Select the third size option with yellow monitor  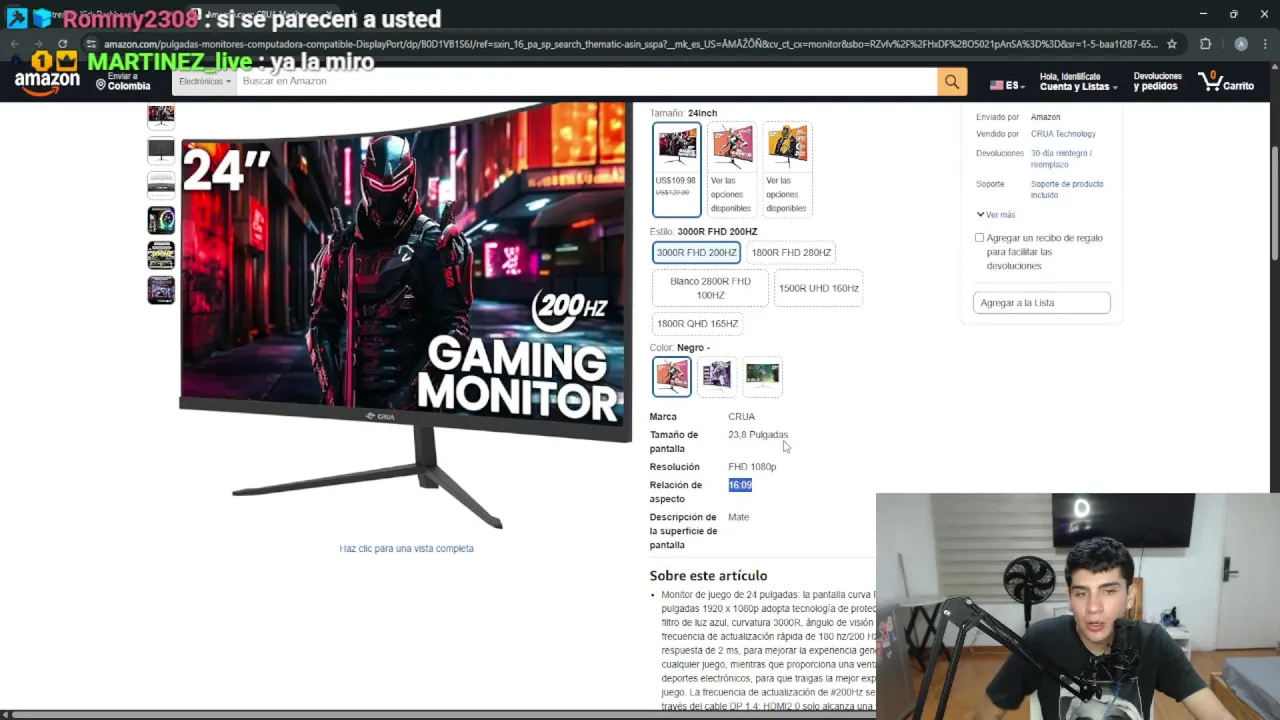787,169
